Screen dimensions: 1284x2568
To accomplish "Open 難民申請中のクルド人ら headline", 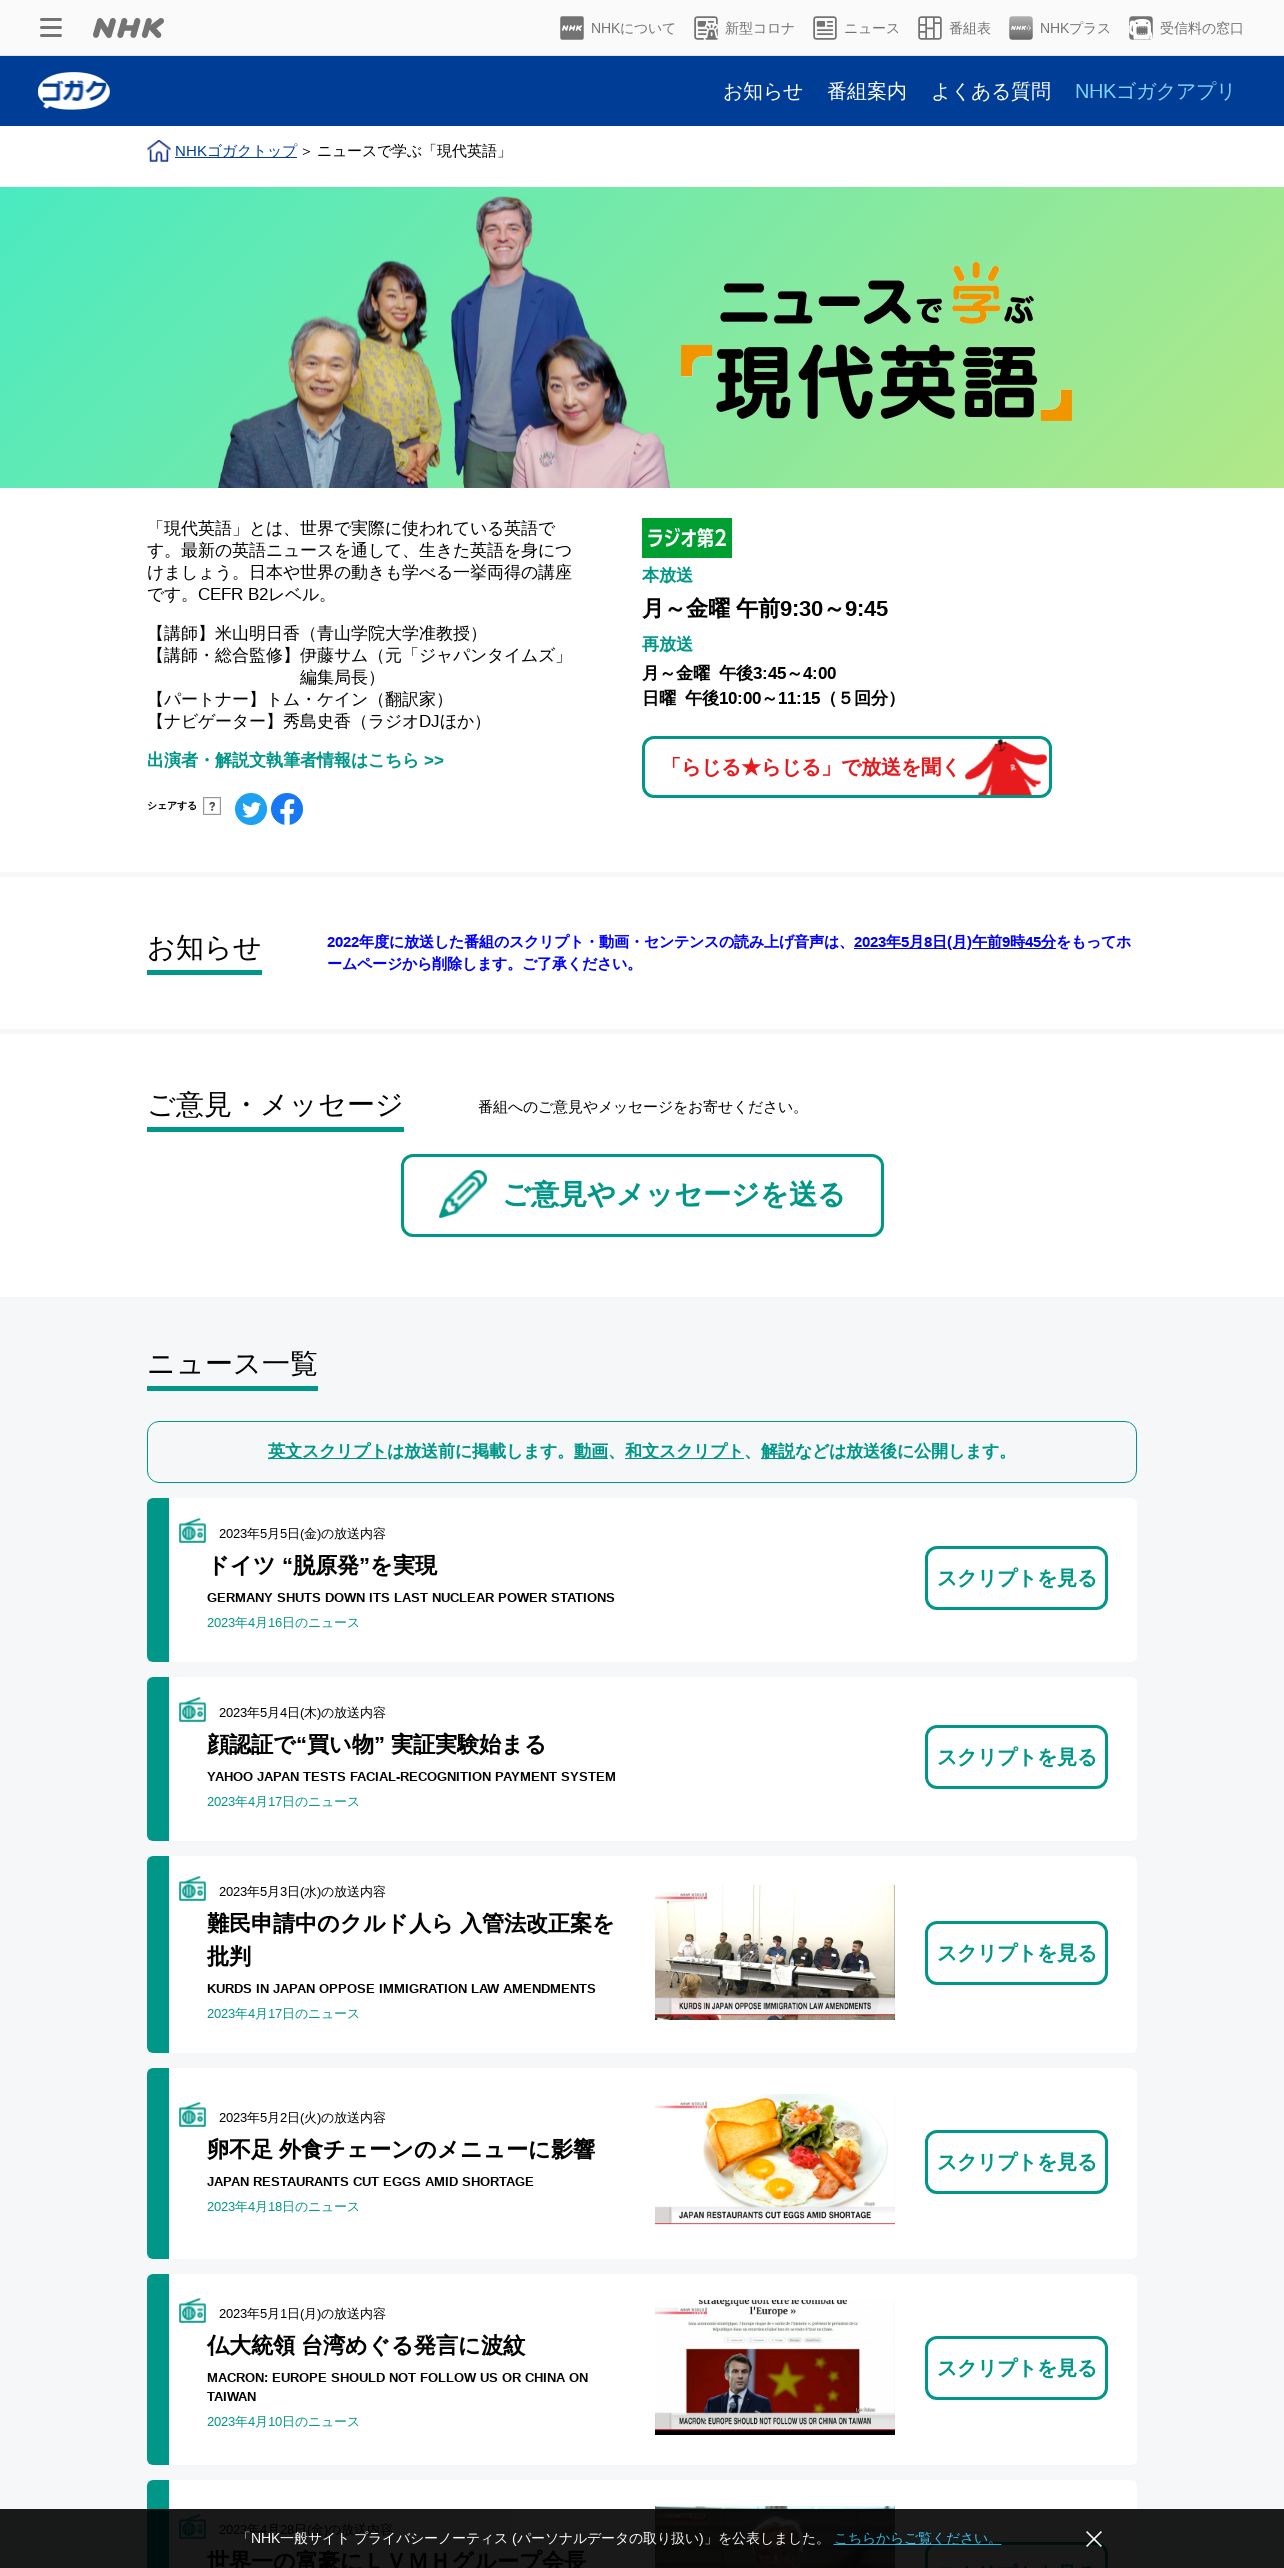I will tap(410, 1939).
